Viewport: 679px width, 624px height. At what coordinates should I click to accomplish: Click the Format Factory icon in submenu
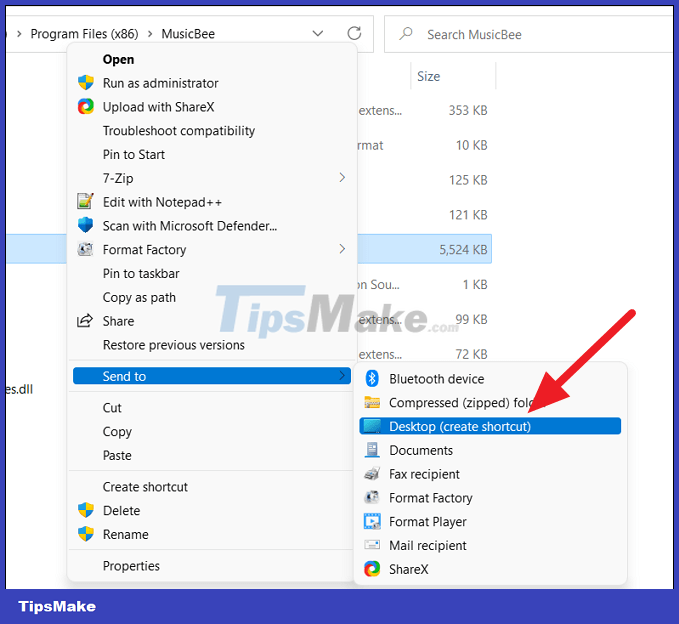372,498
